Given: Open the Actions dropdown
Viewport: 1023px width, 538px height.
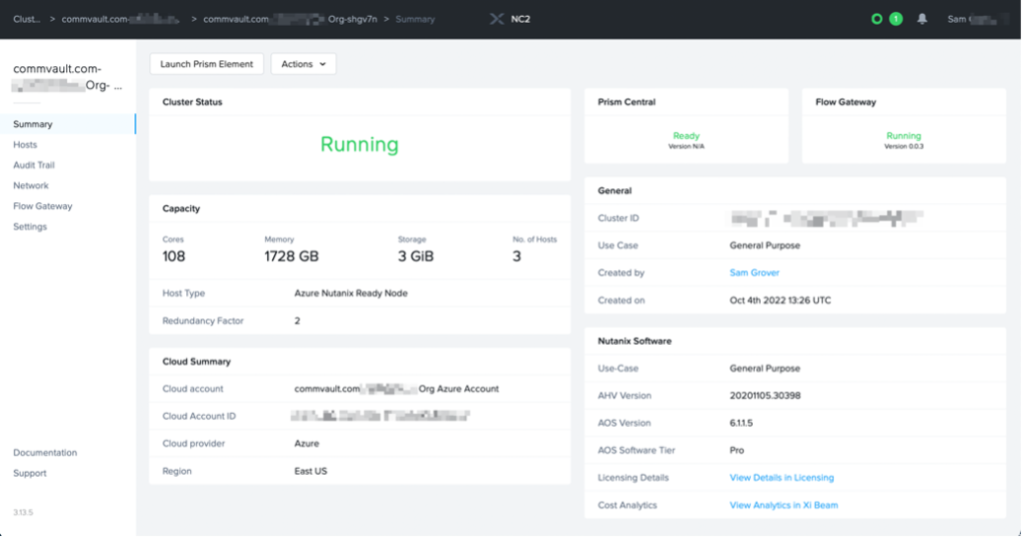Looking at the screenshot, I should click(x=303, y=64).
